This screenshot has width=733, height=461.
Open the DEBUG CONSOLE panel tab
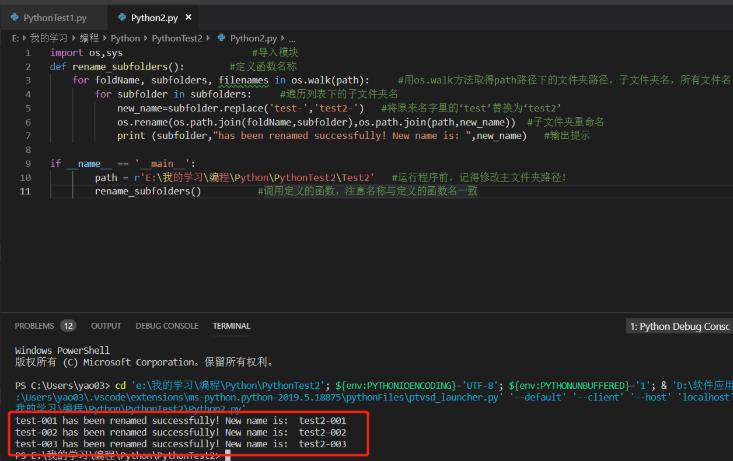point(167,326)
